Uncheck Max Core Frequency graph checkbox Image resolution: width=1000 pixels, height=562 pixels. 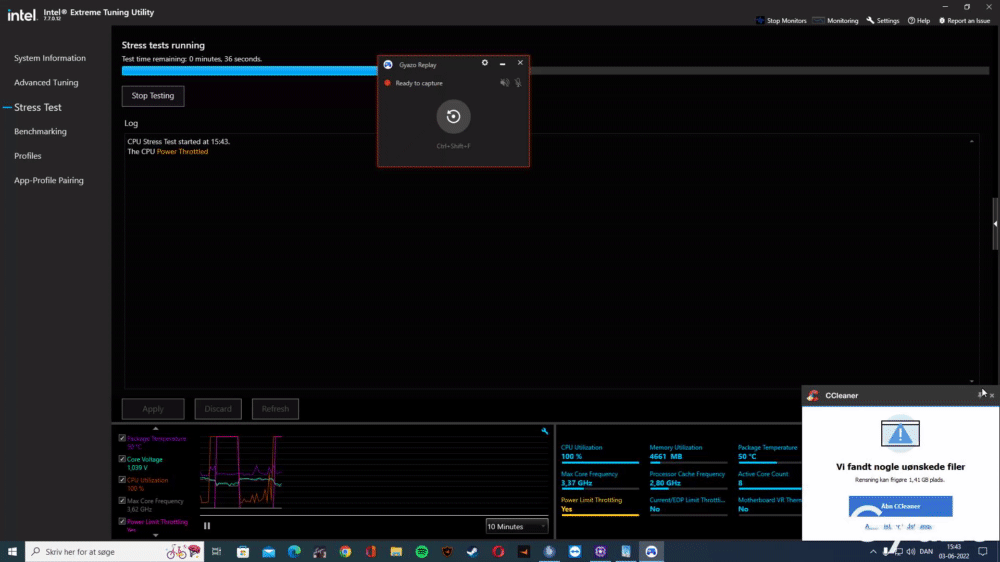click(x=122, y=501)
